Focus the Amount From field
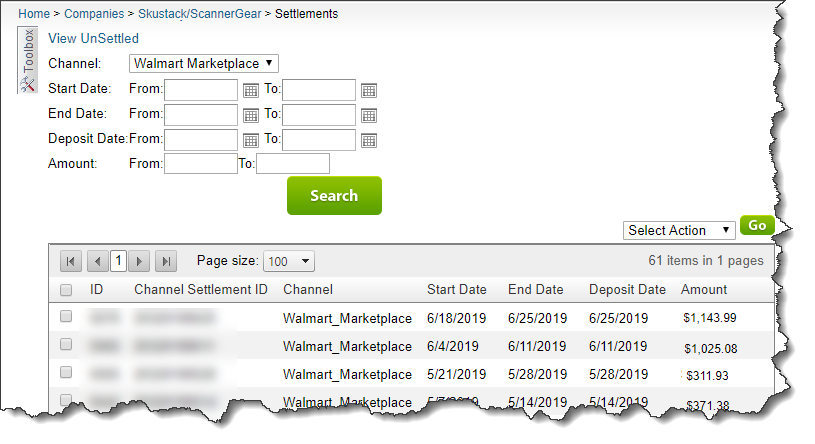The width and height of the screenshot is (815, 444). [x=201, y=164]
